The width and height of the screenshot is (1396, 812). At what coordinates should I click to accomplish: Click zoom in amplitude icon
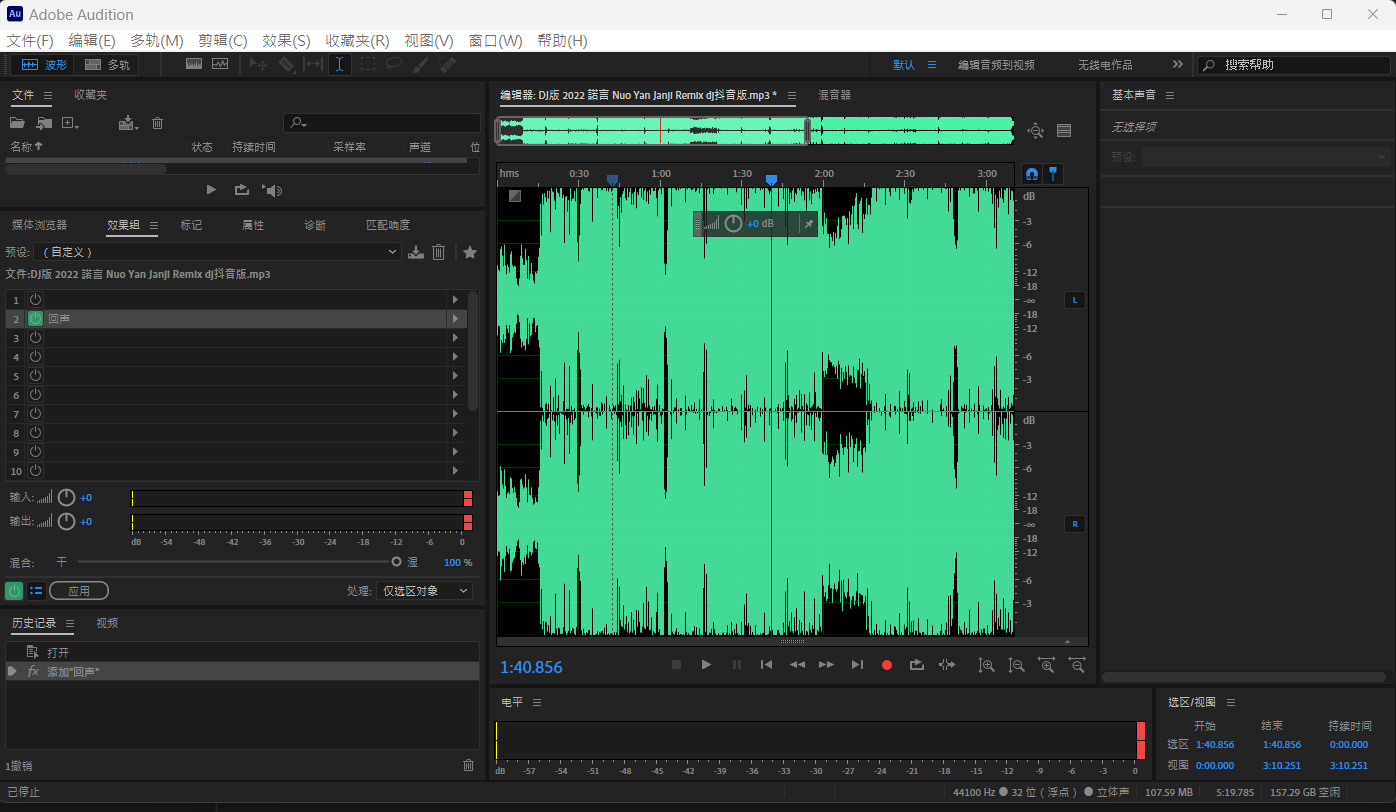click(x=986, y=665)
